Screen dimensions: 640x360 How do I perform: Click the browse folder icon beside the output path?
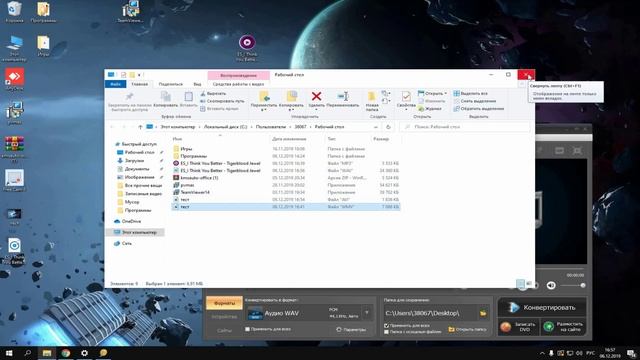pos(483,313)
